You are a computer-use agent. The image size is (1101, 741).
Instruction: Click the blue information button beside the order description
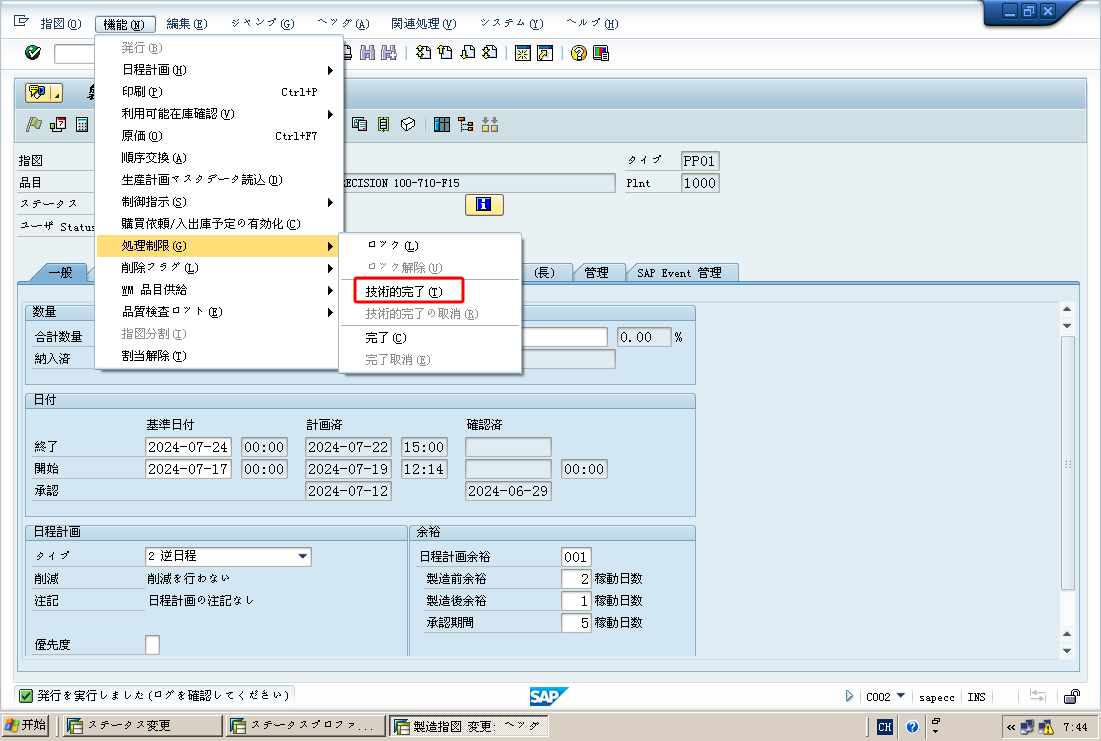click(x=484, y=204)
